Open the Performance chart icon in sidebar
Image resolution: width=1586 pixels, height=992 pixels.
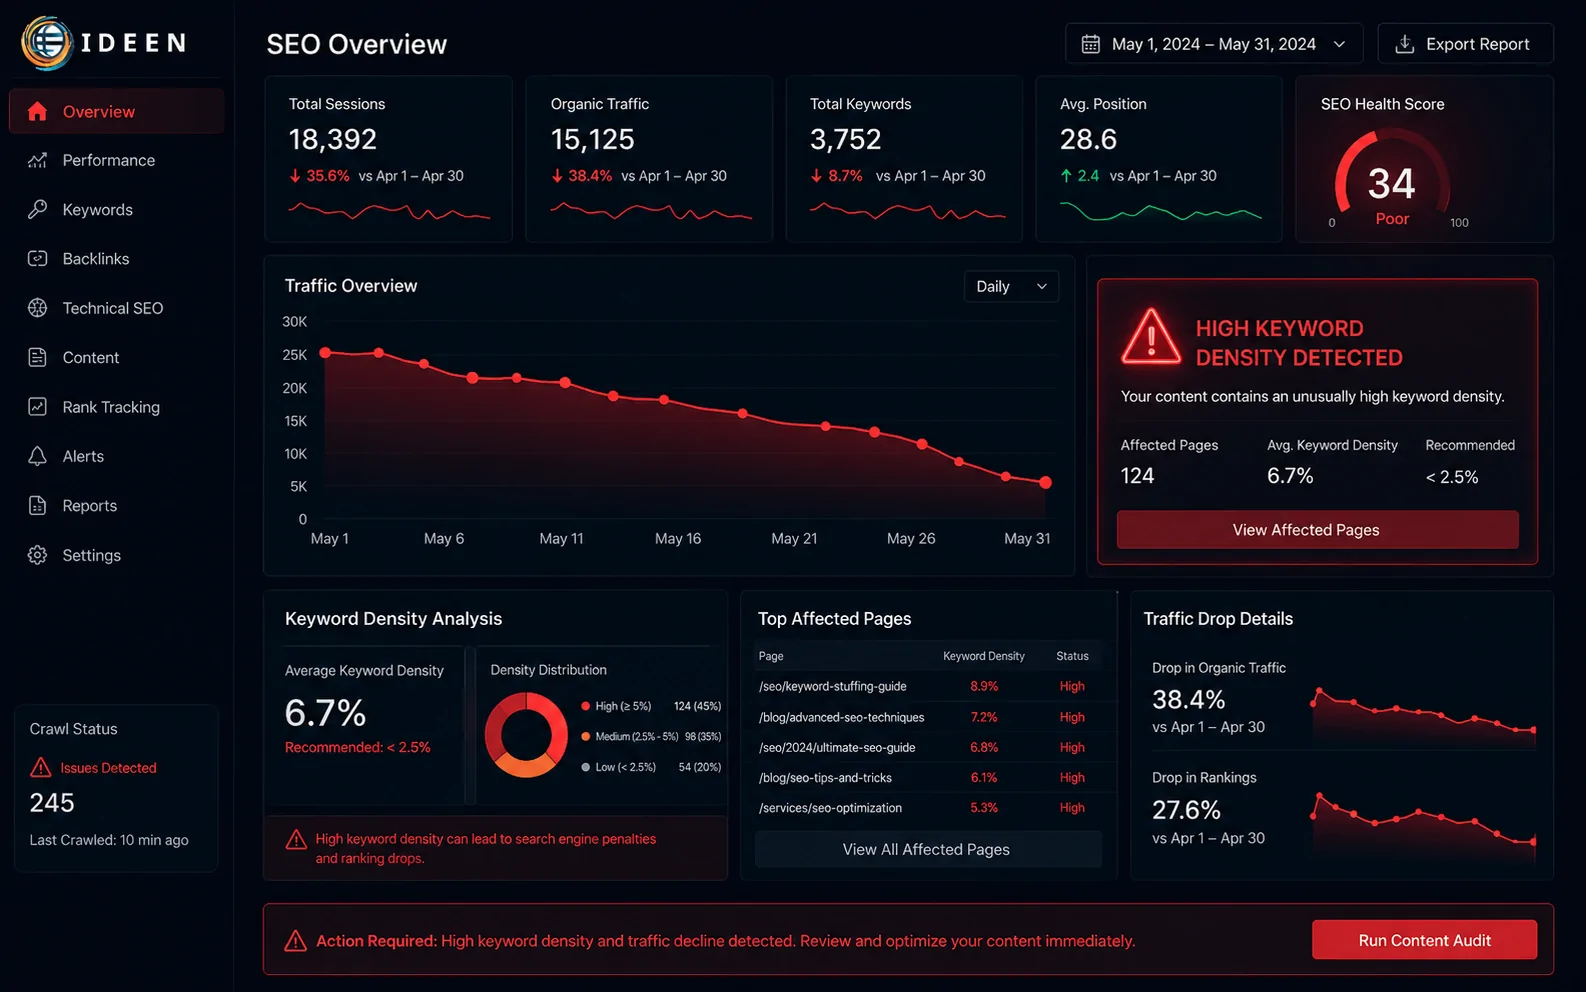[x=37, y=160]
